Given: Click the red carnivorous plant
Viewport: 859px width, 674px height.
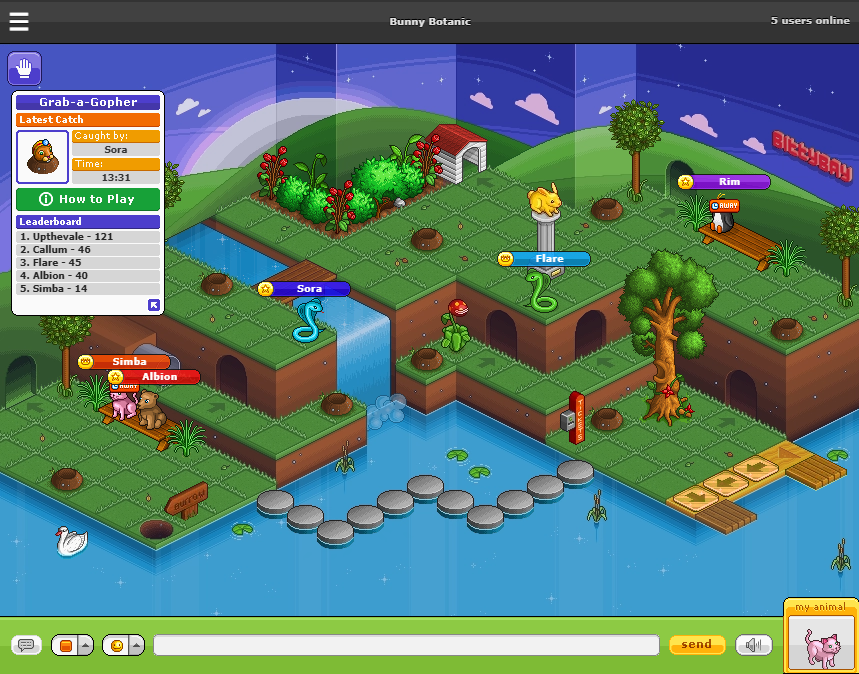Looking at the screenshot, I should point(455,325).
